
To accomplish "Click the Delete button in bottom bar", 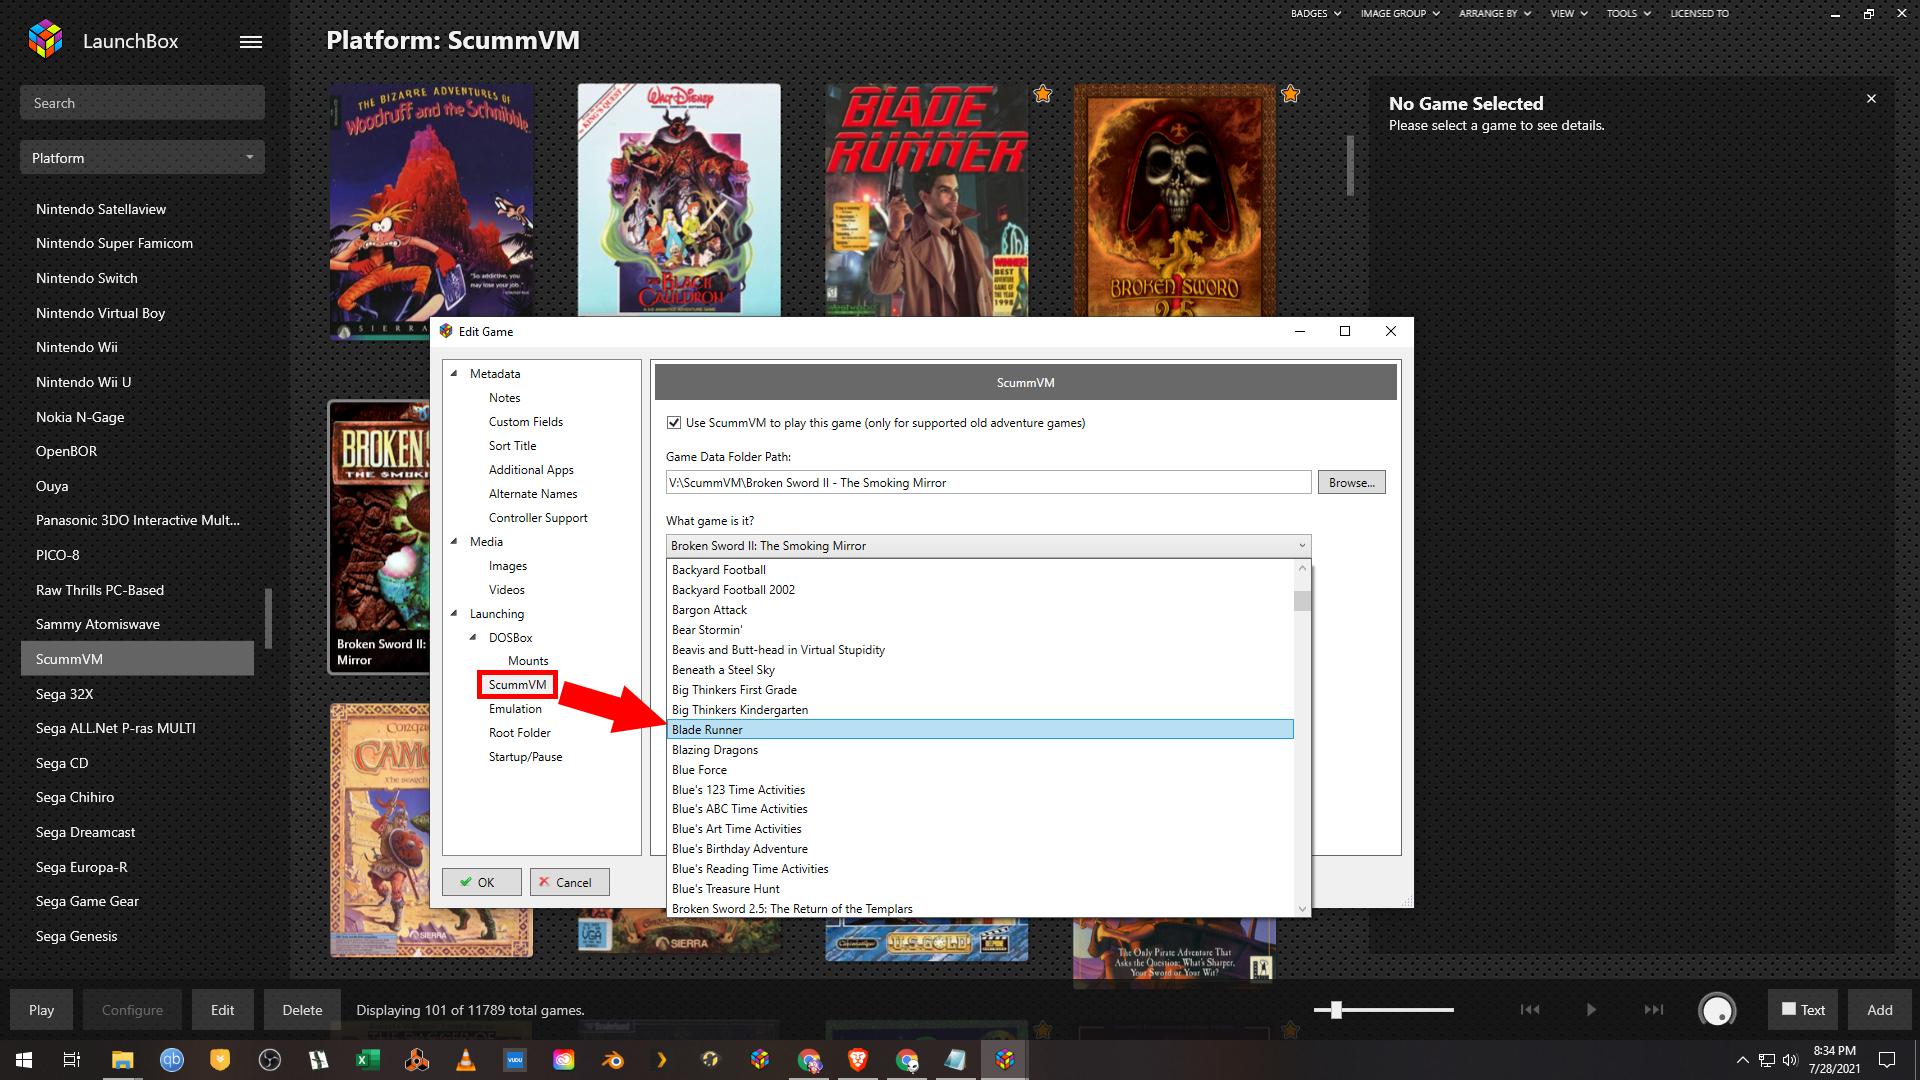I will (x=302, y=1010).
